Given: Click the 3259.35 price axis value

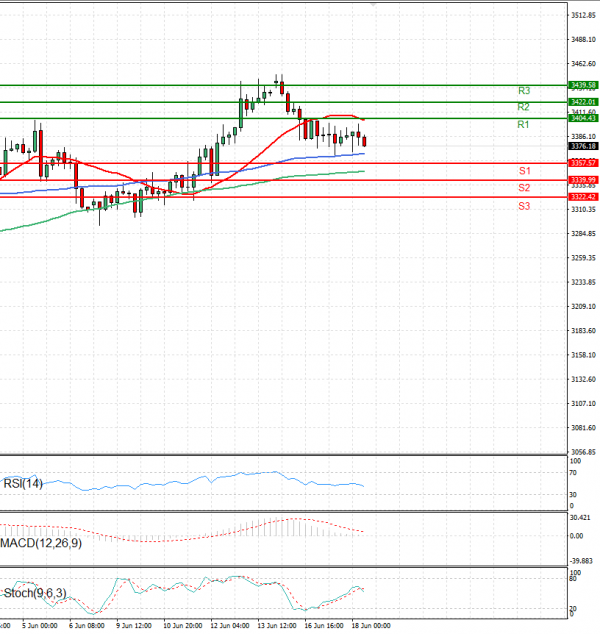Looking at the screenshot, I should click(583, 258).
